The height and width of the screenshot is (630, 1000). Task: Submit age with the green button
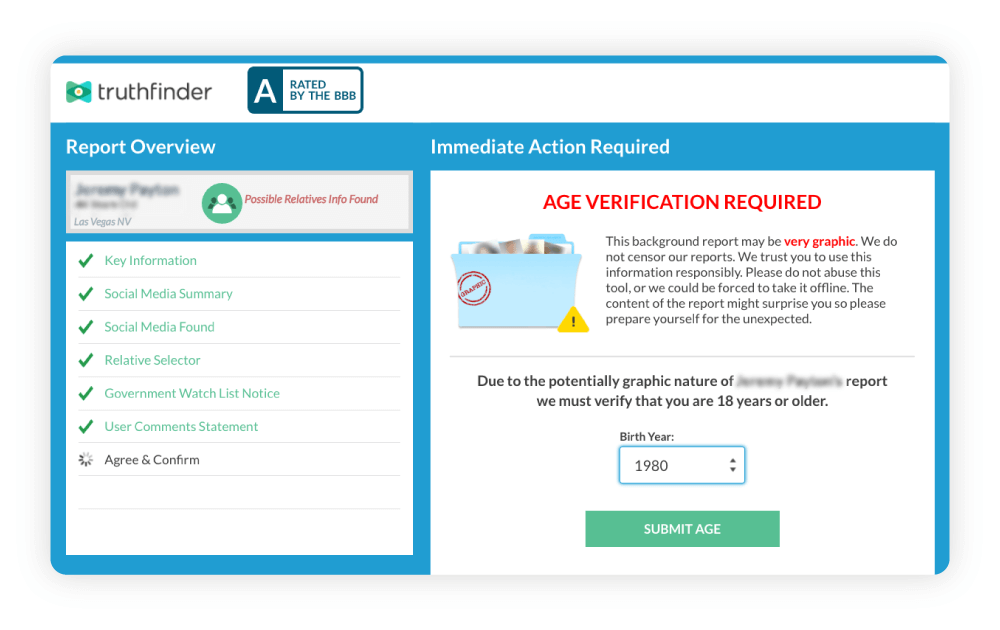(682, 529)
